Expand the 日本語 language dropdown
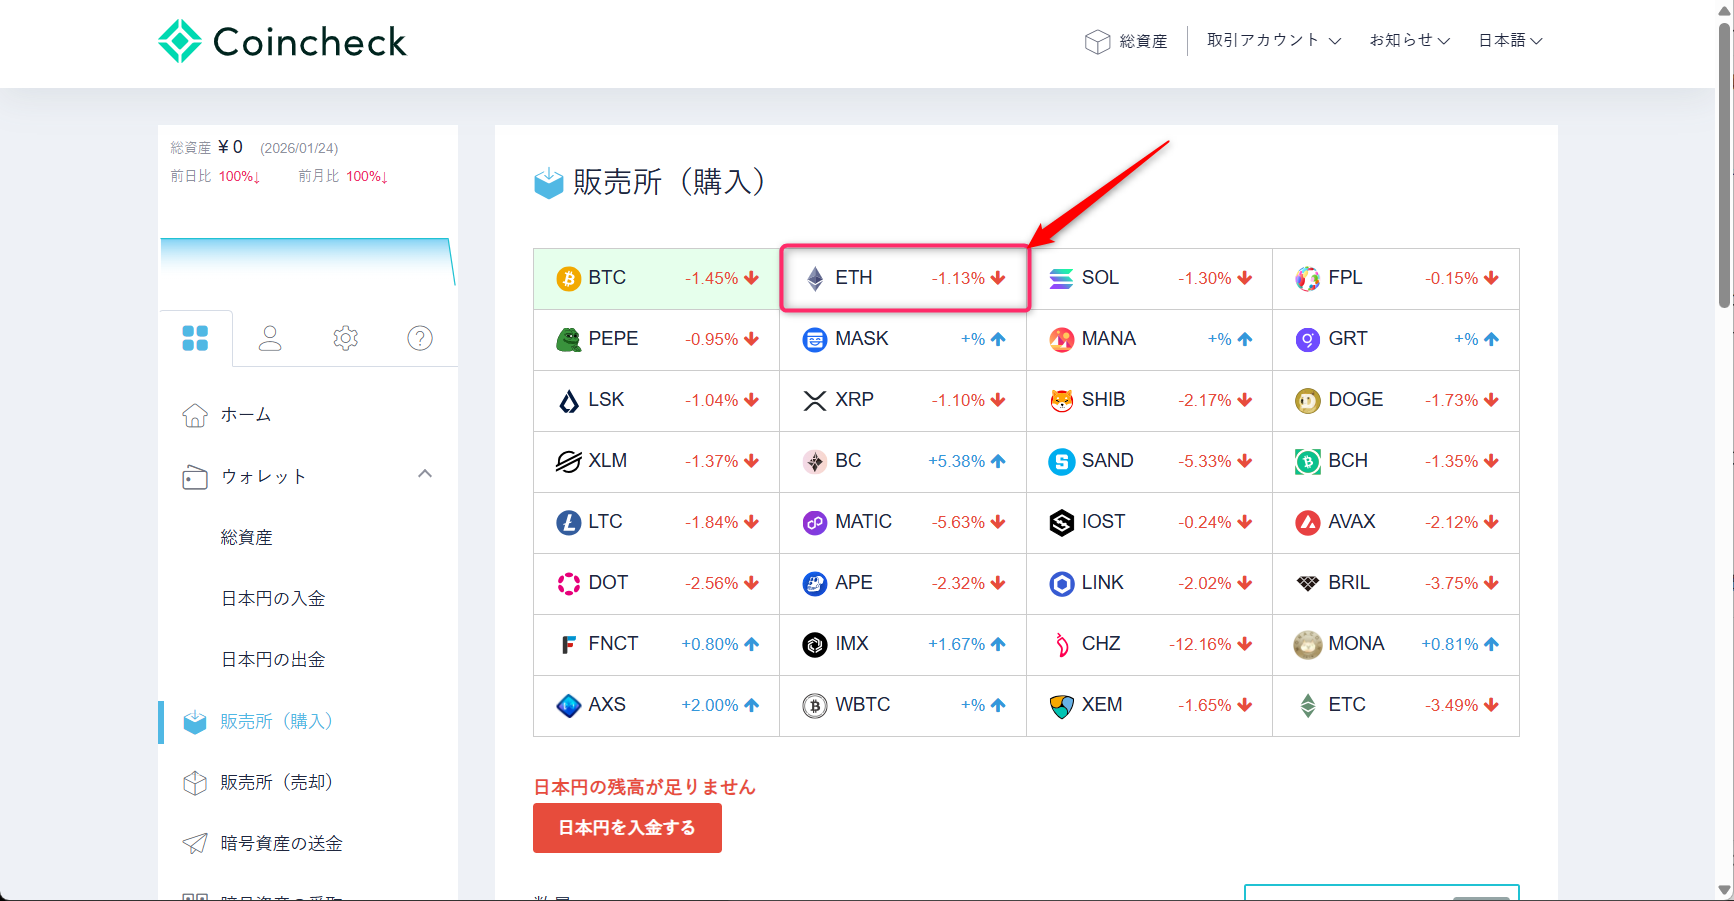Image resolution: width=1734 pixels, height=901 pixels. (1510, 40)
